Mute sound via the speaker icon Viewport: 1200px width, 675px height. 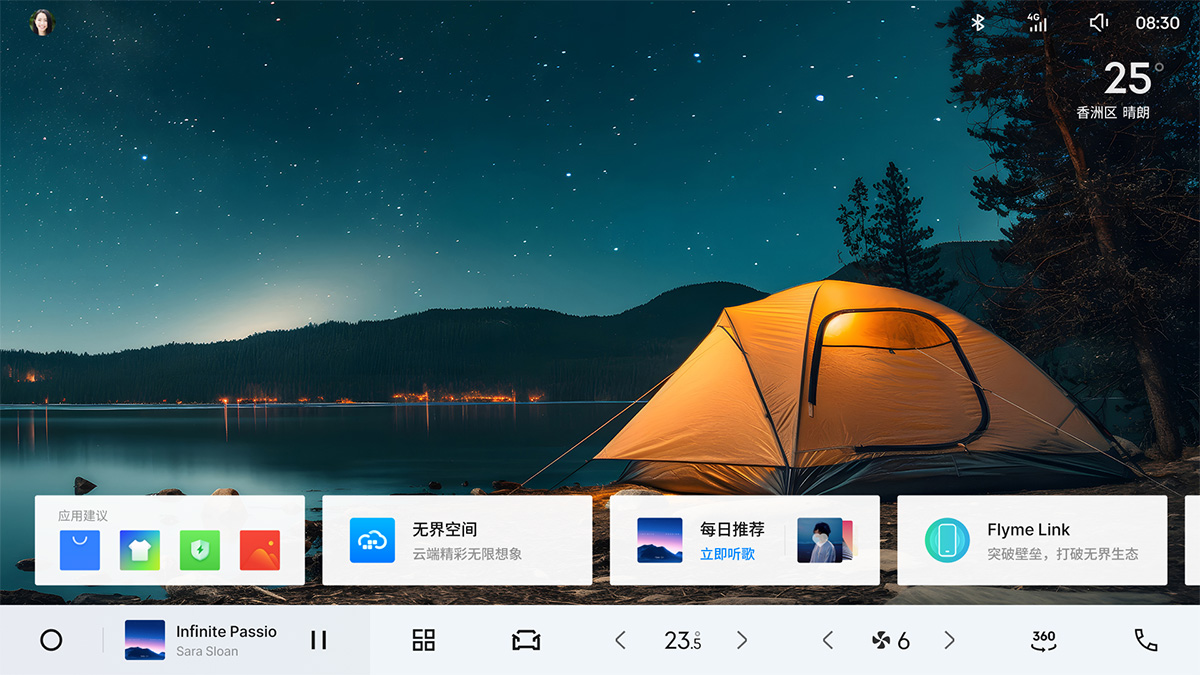coord(1098,23)
